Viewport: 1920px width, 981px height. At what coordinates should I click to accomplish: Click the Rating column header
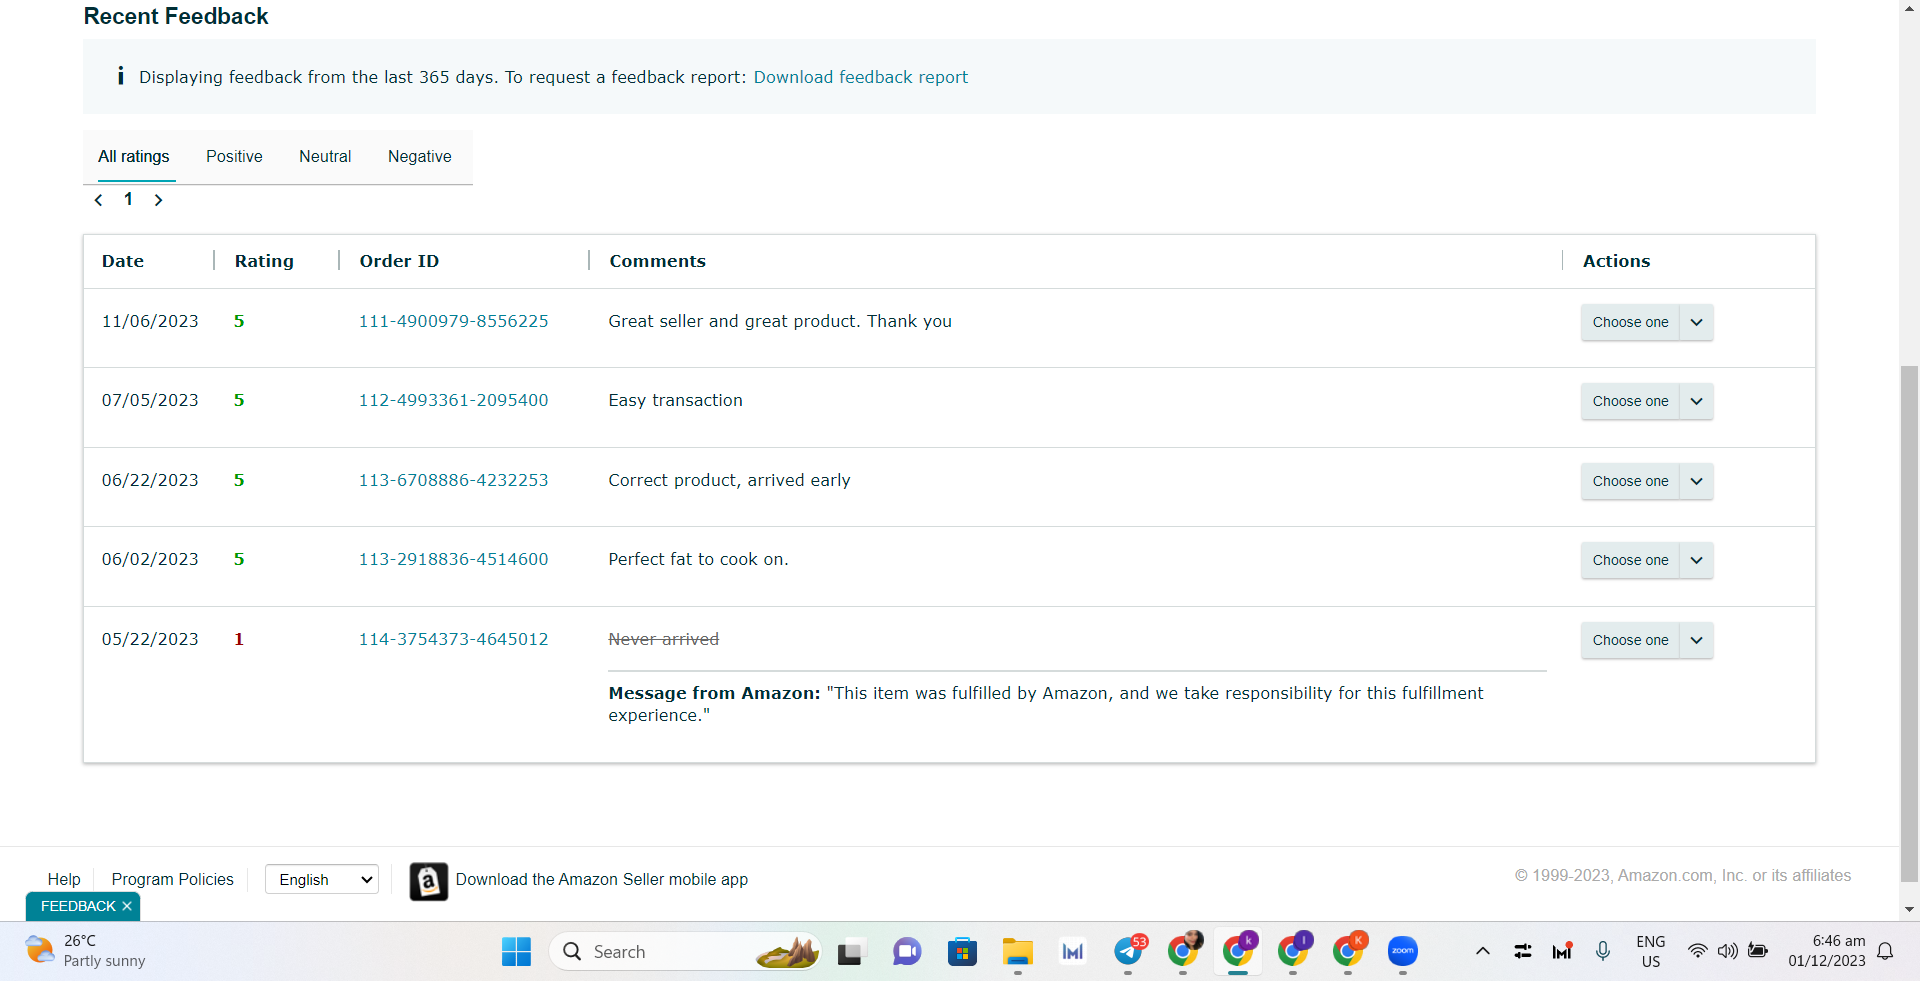click(x=264, y=261)
